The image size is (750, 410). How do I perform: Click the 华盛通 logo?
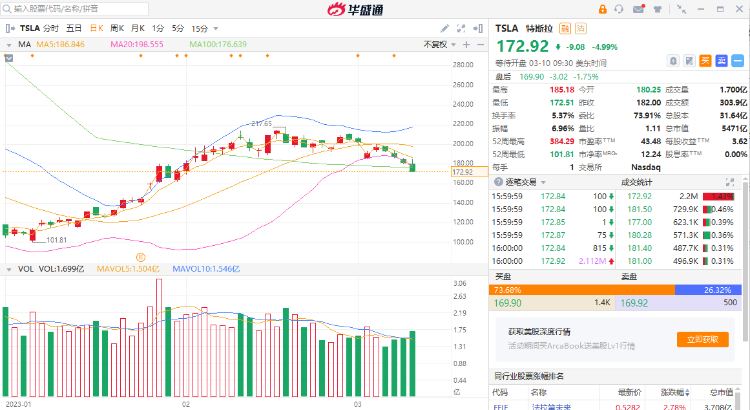pos(355,9)
